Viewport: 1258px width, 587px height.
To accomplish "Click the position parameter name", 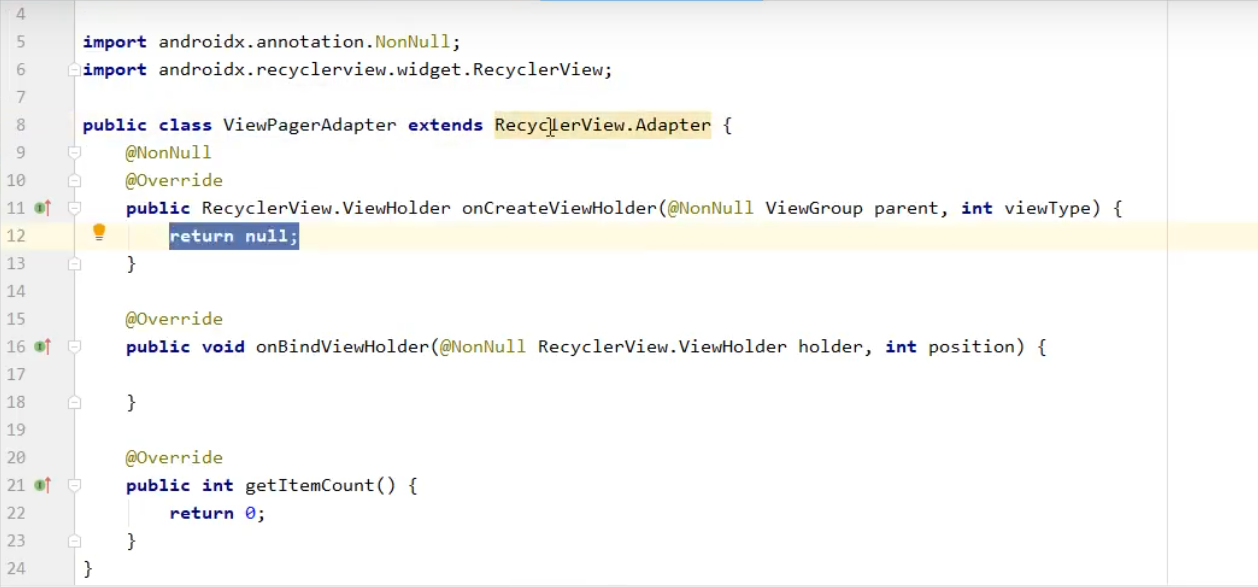I will [x=972, y=347].
